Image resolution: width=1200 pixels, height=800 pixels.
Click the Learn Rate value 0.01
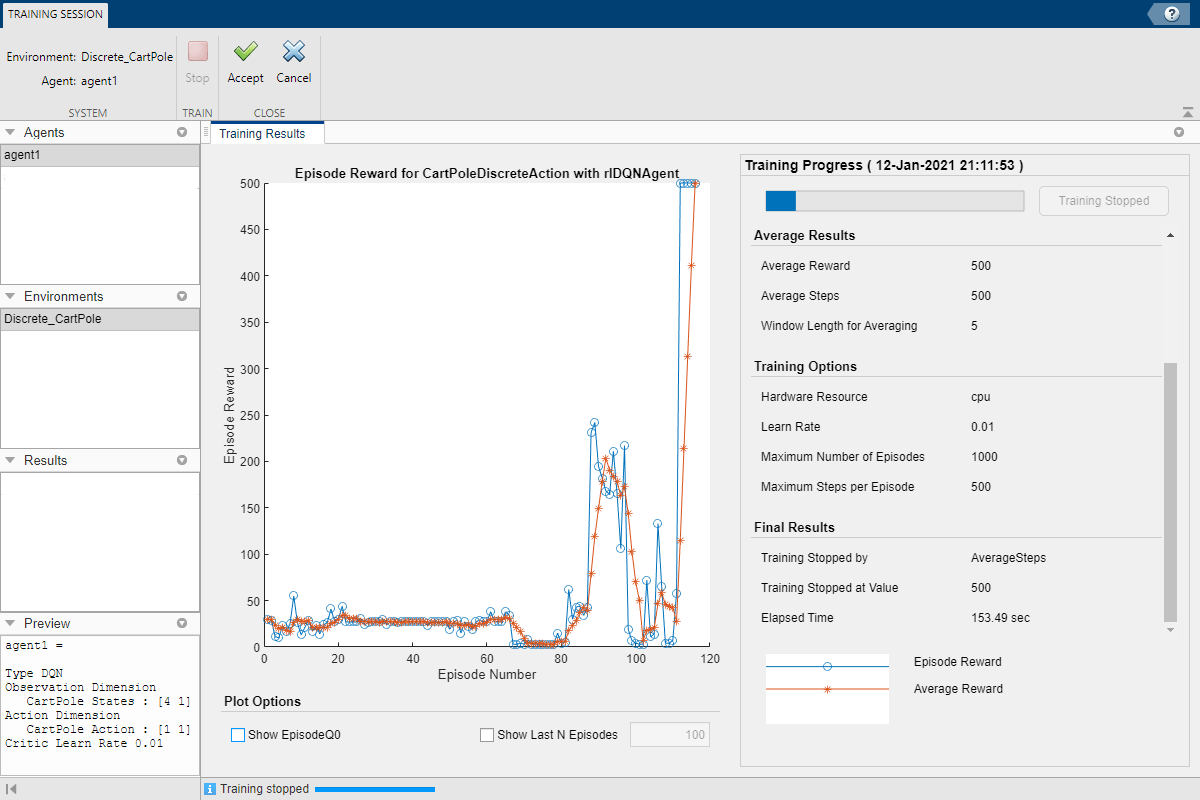pos(981,427)
